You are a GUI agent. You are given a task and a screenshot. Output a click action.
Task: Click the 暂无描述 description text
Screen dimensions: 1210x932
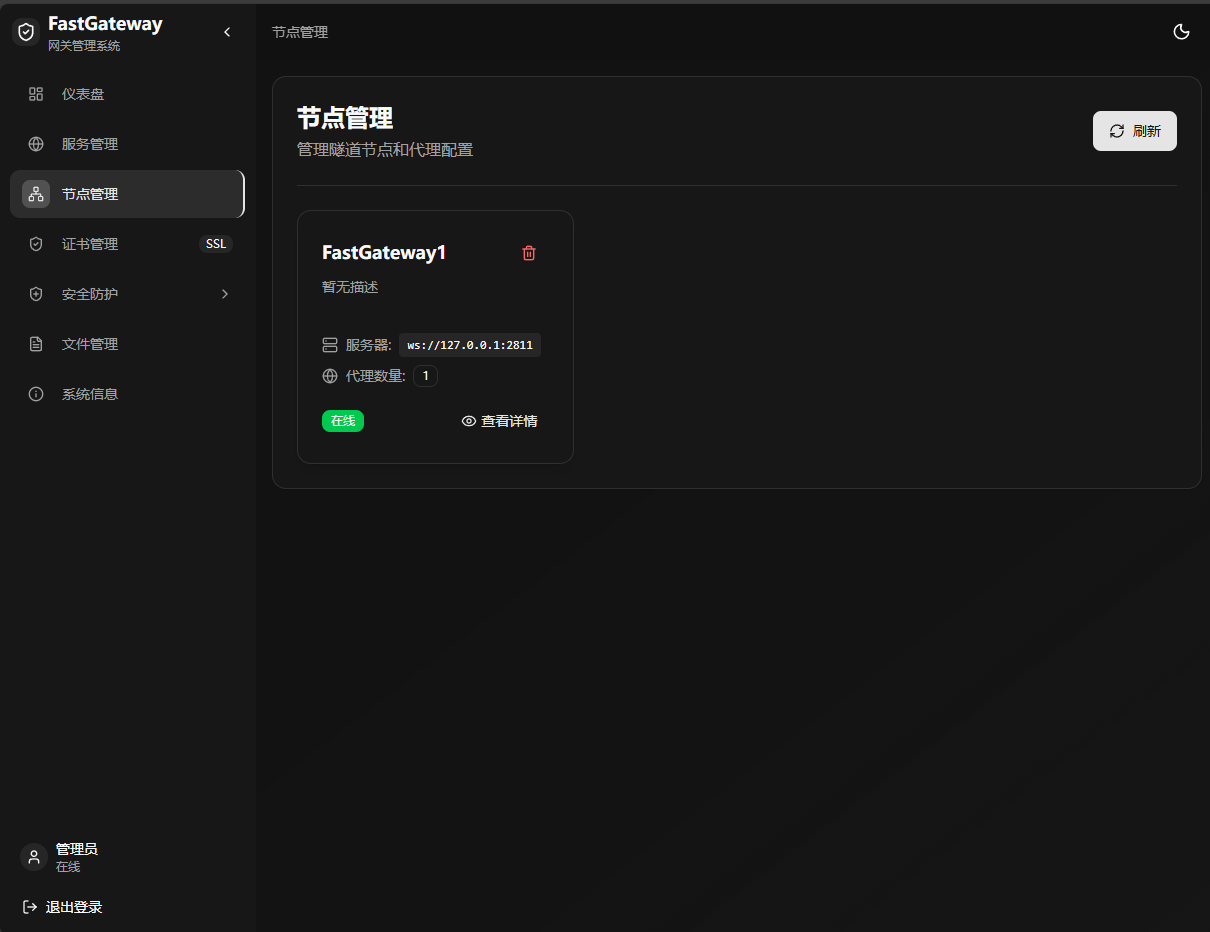[x=350, y=287]
